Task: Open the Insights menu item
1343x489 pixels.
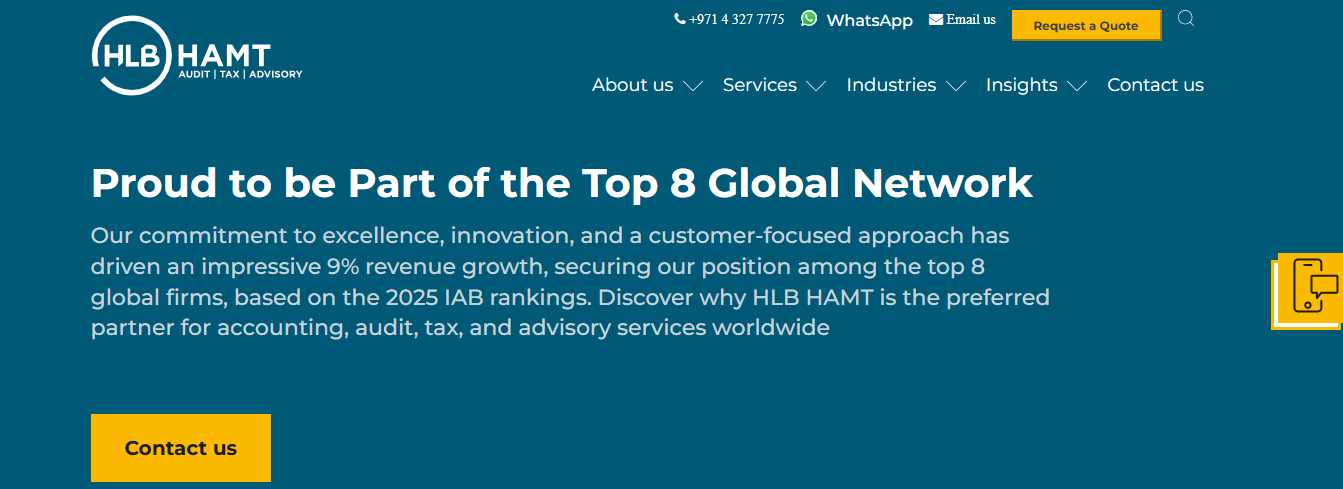Action: pyautogui.click(x=1021, y=85)
